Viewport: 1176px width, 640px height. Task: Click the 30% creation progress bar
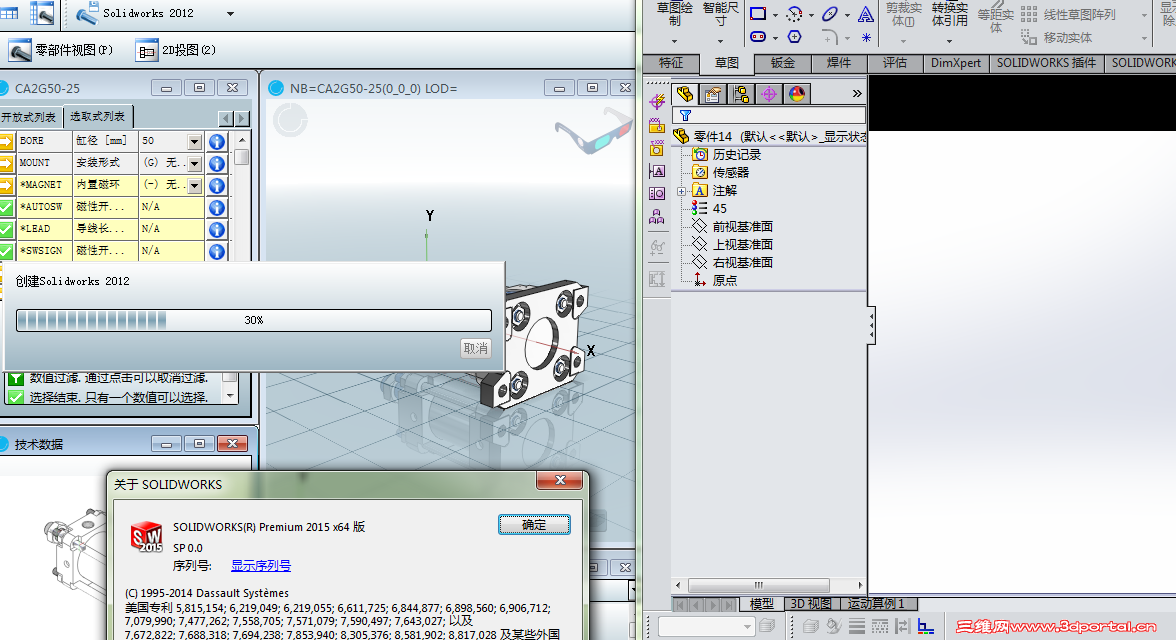pos(254,320)
